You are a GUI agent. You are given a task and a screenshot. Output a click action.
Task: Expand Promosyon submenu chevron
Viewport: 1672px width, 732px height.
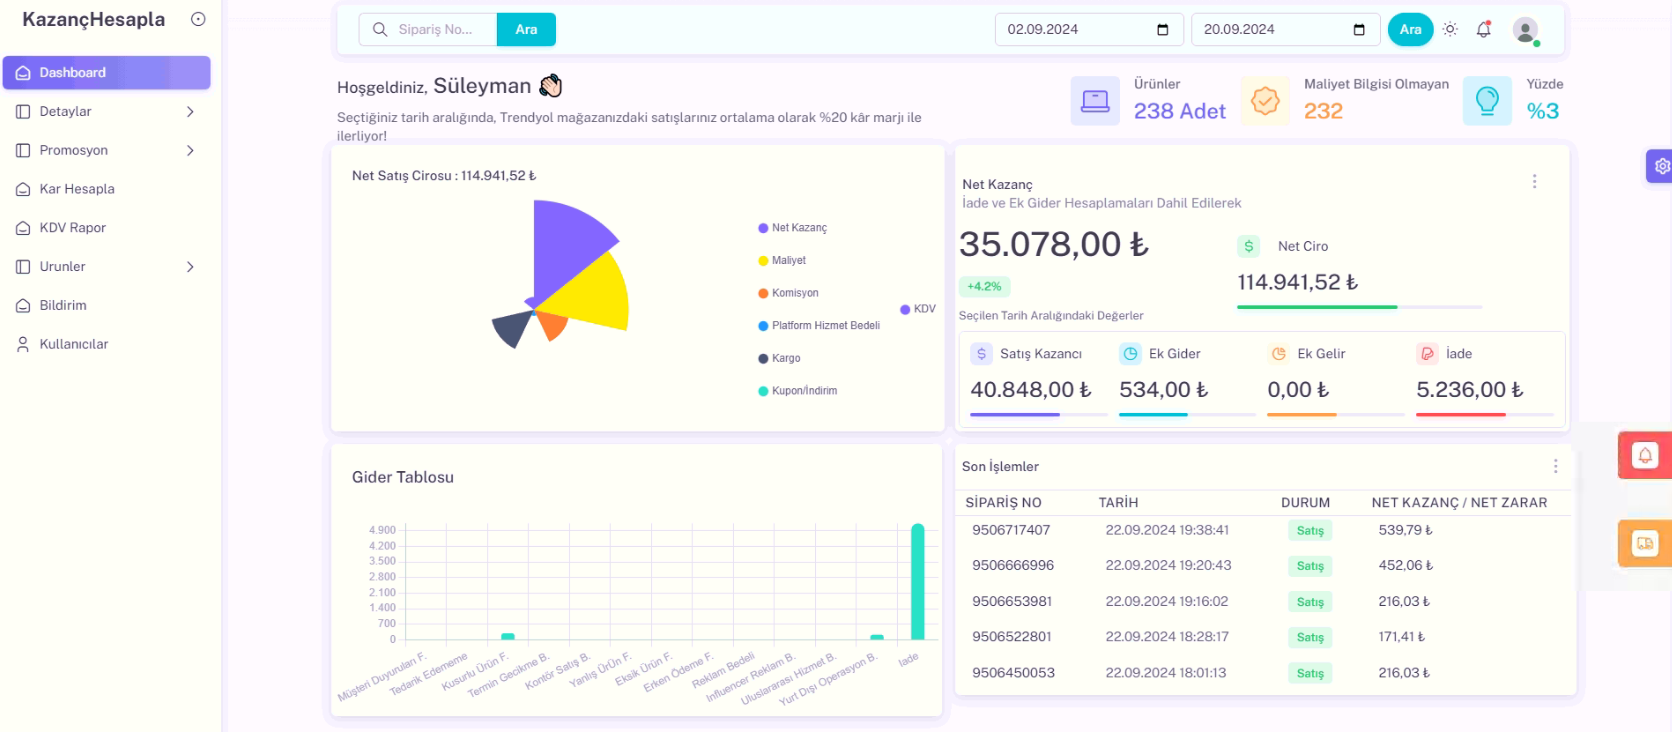[x=190, y=150]
